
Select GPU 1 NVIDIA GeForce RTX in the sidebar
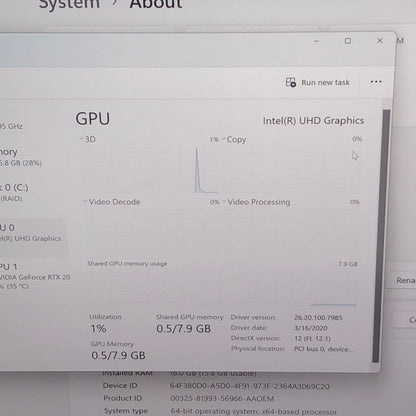click(33, 276)
